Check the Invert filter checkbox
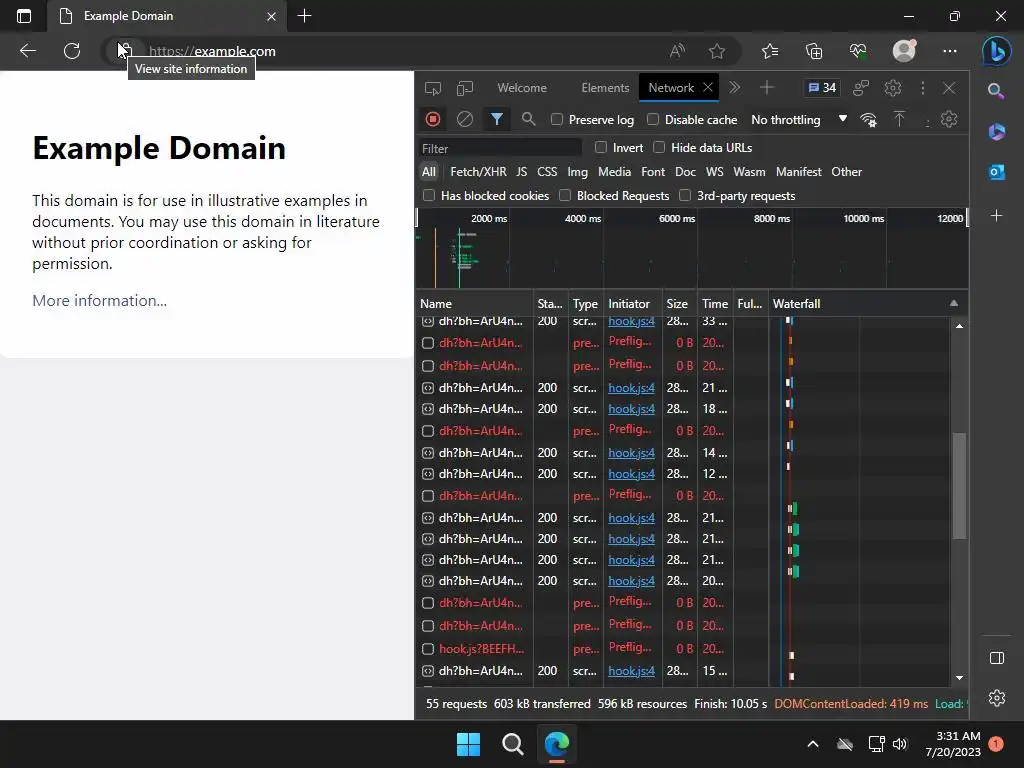The image size is (1024, 768). point(601,148)
